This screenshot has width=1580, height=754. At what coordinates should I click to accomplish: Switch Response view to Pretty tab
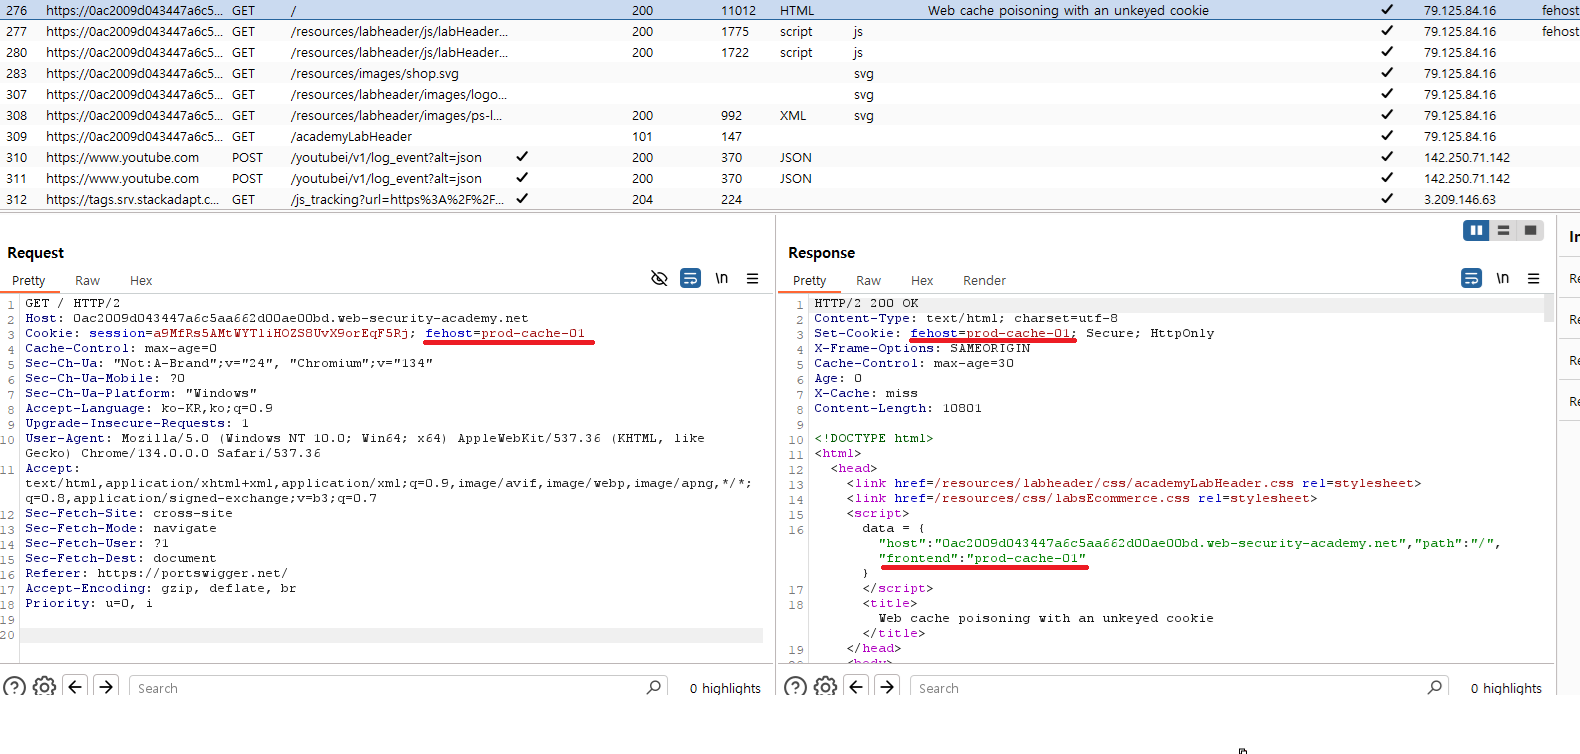click(810, 281)
